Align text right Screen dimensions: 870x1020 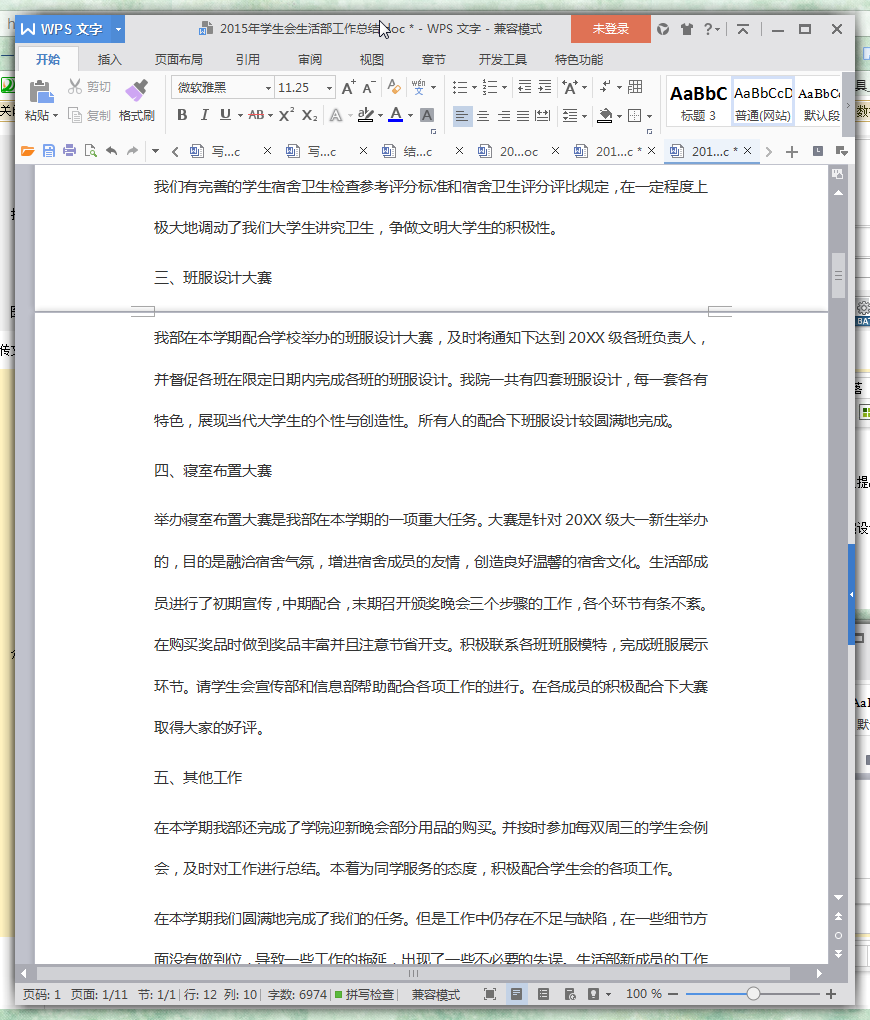504,116
